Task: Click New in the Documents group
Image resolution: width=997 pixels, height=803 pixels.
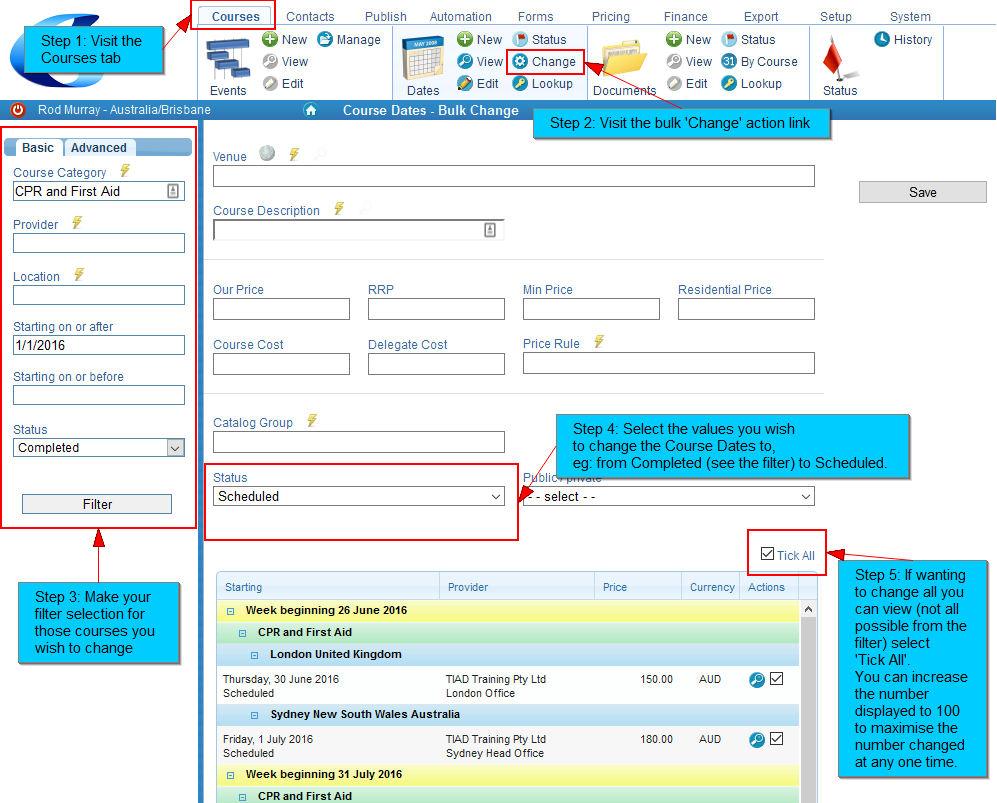Action: [689, 39]
